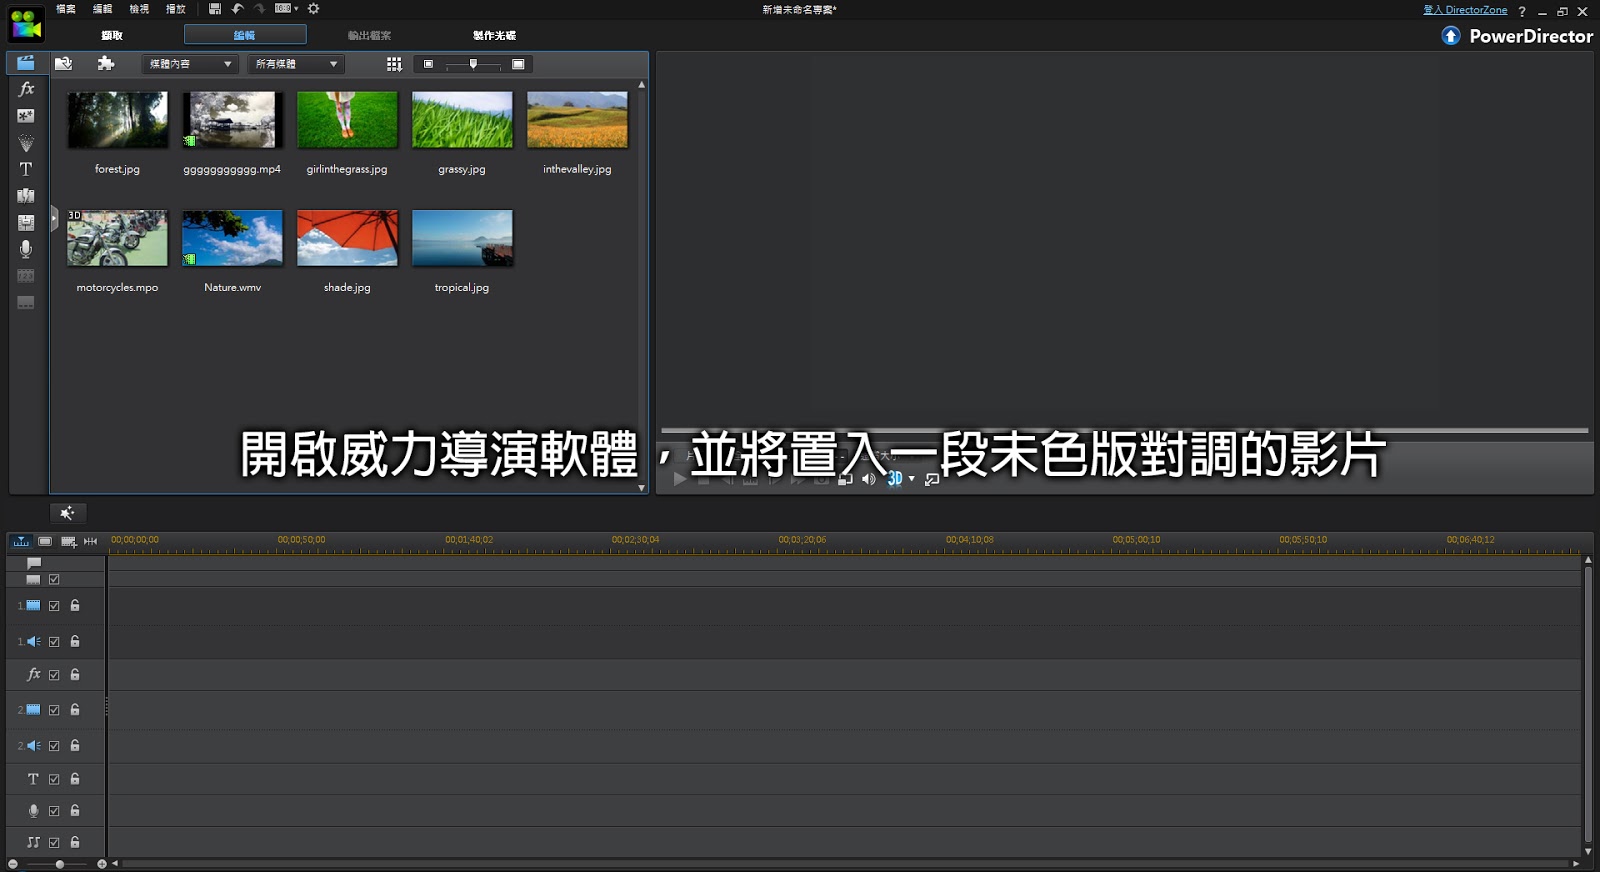Click the PowerDirector upgrade arrow button
Viewport: 1600px width, 872px height.
[x=1451, y=36]
